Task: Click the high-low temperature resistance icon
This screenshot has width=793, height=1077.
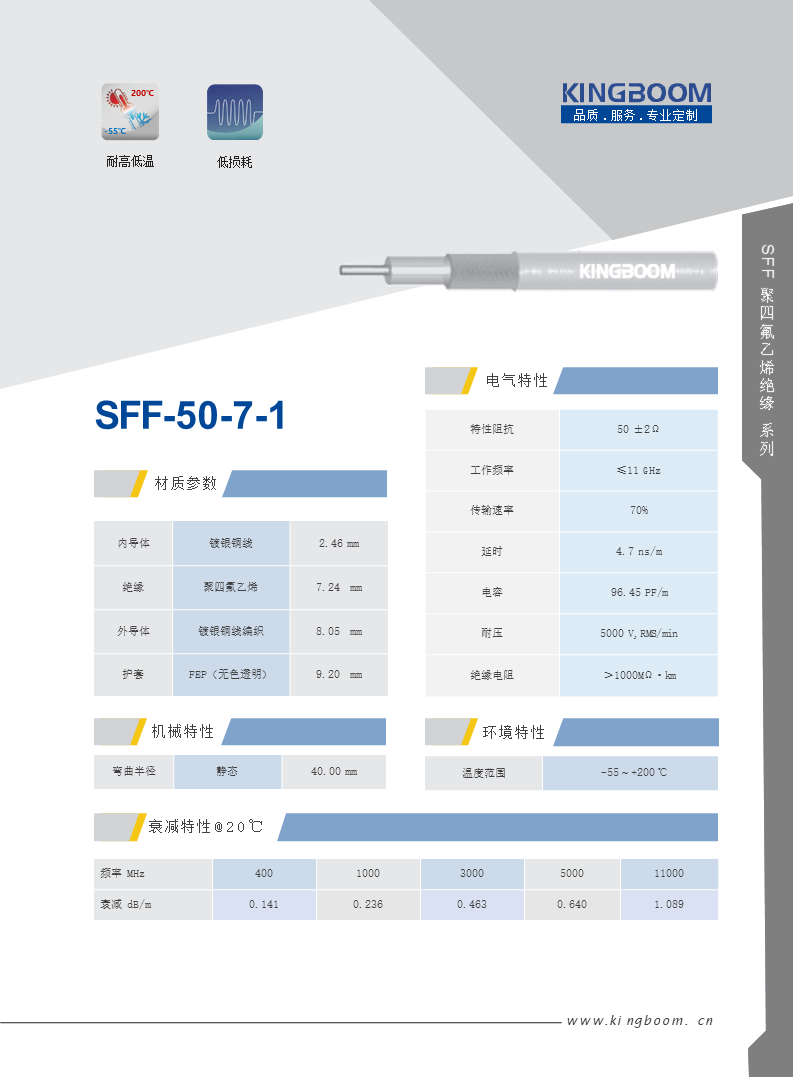Action: [x=130, y=112]
